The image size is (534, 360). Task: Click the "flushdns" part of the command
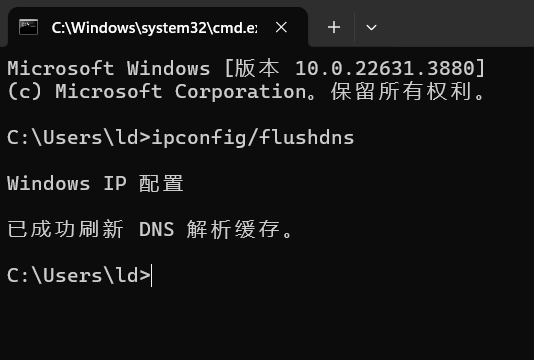coord(307,138)
